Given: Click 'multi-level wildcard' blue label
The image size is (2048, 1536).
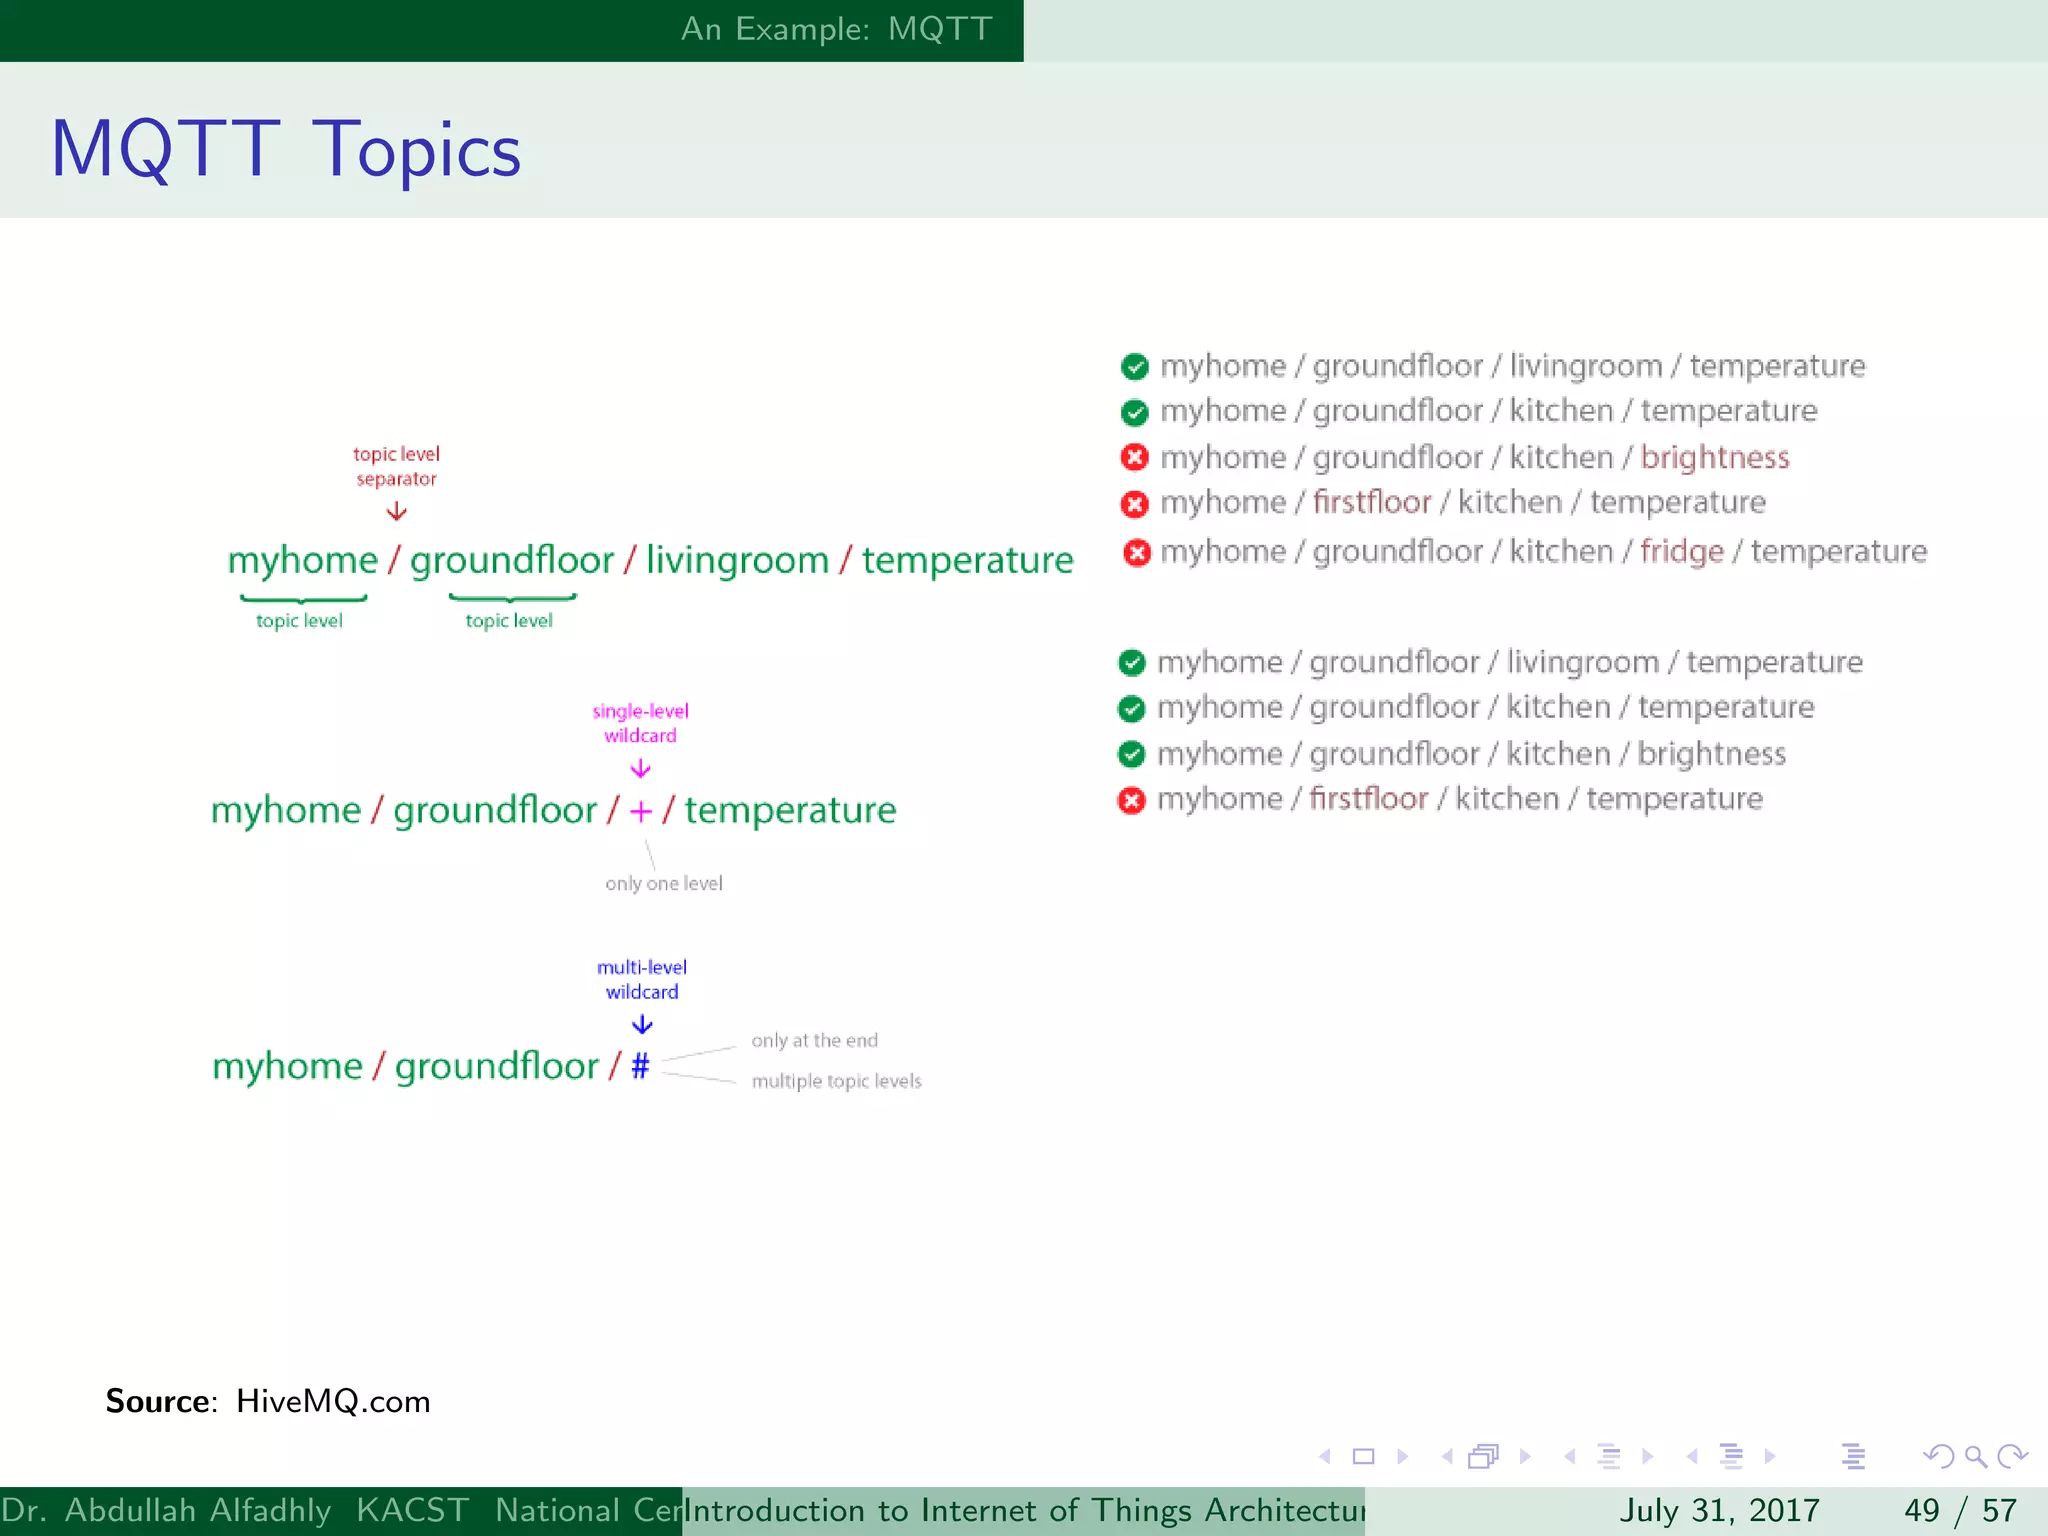Looking at the screenshot, I should click(x=642, y=979).
